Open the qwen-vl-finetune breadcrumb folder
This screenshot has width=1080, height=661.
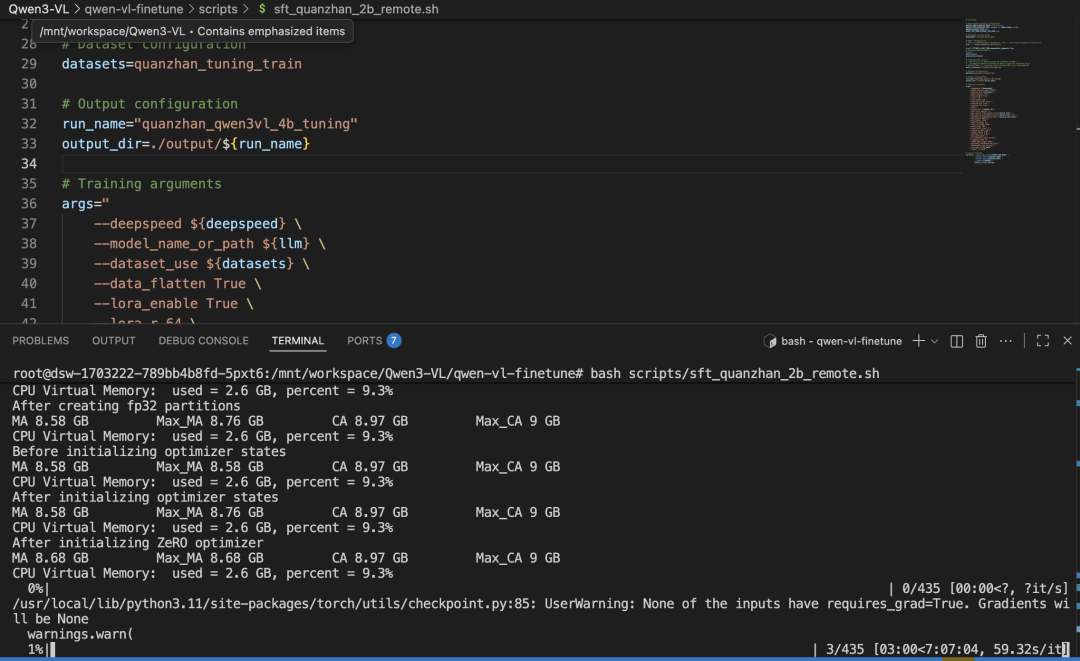tap(126, 9)
